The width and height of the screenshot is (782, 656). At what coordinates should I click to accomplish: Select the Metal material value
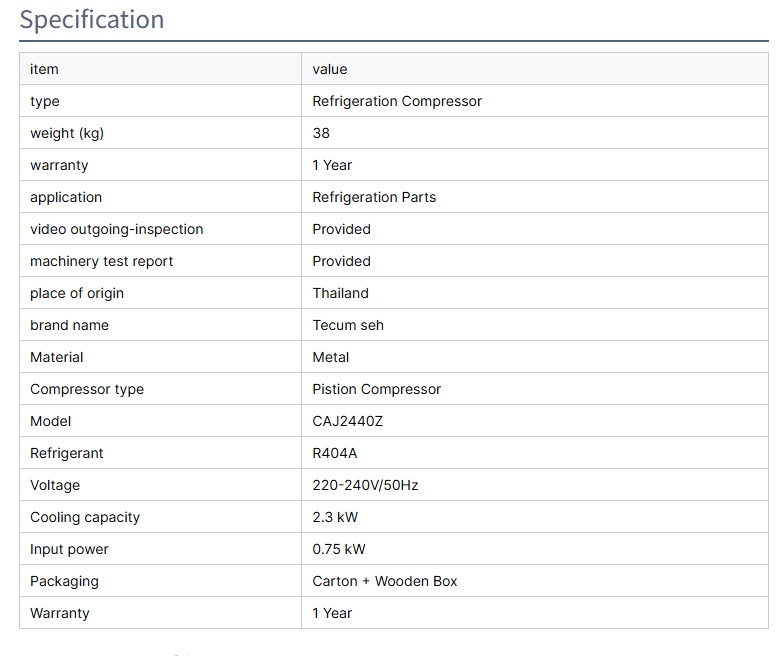[331, 357]
